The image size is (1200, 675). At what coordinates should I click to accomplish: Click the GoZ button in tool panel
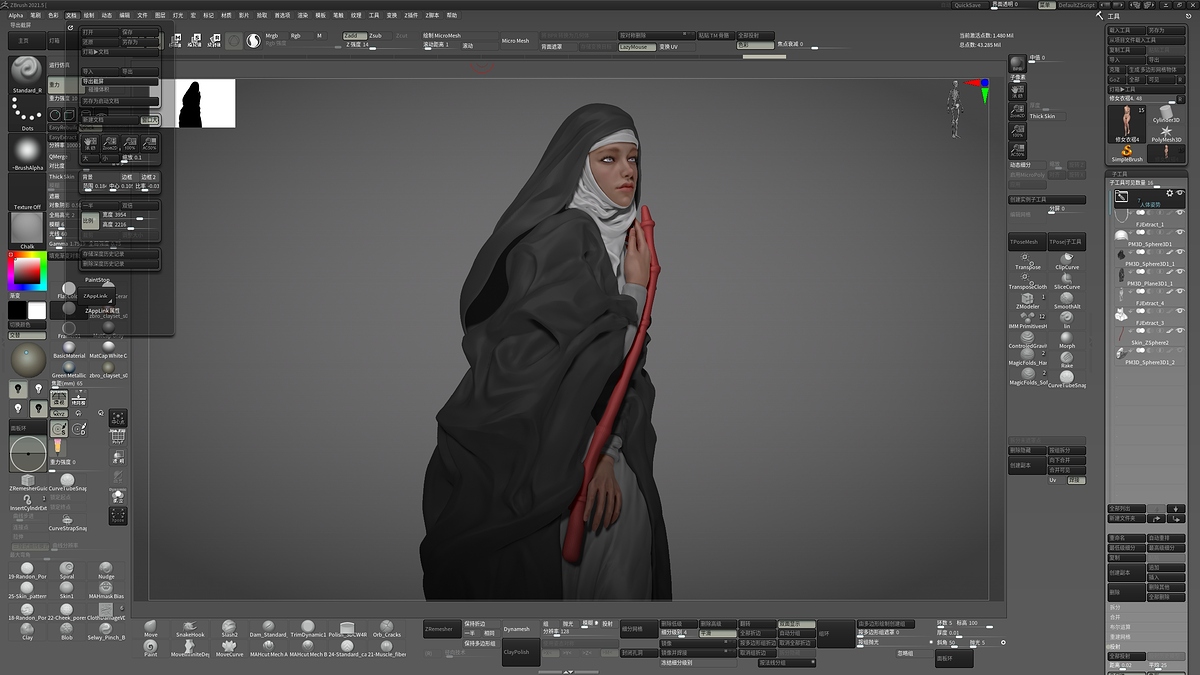click(1116, 79)
